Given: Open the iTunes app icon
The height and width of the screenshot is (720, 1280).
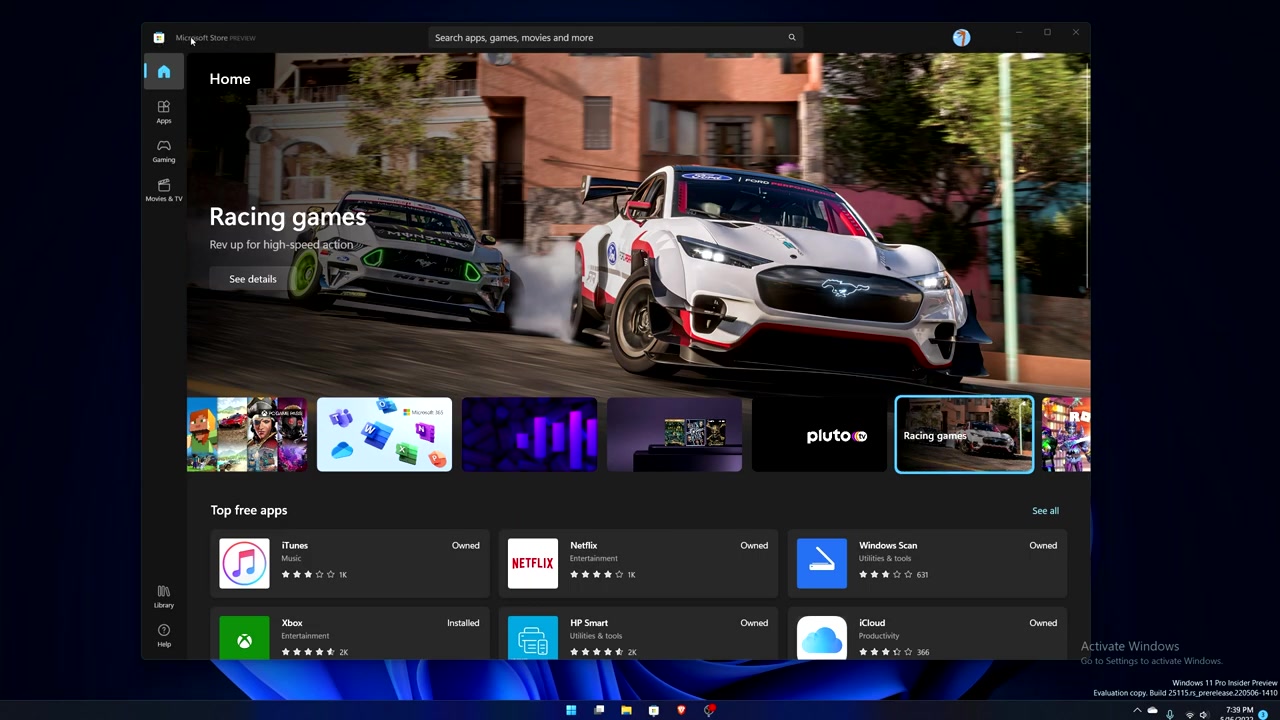Looking at the screenshot, I should pyautogui.click(x=244, y=563).
